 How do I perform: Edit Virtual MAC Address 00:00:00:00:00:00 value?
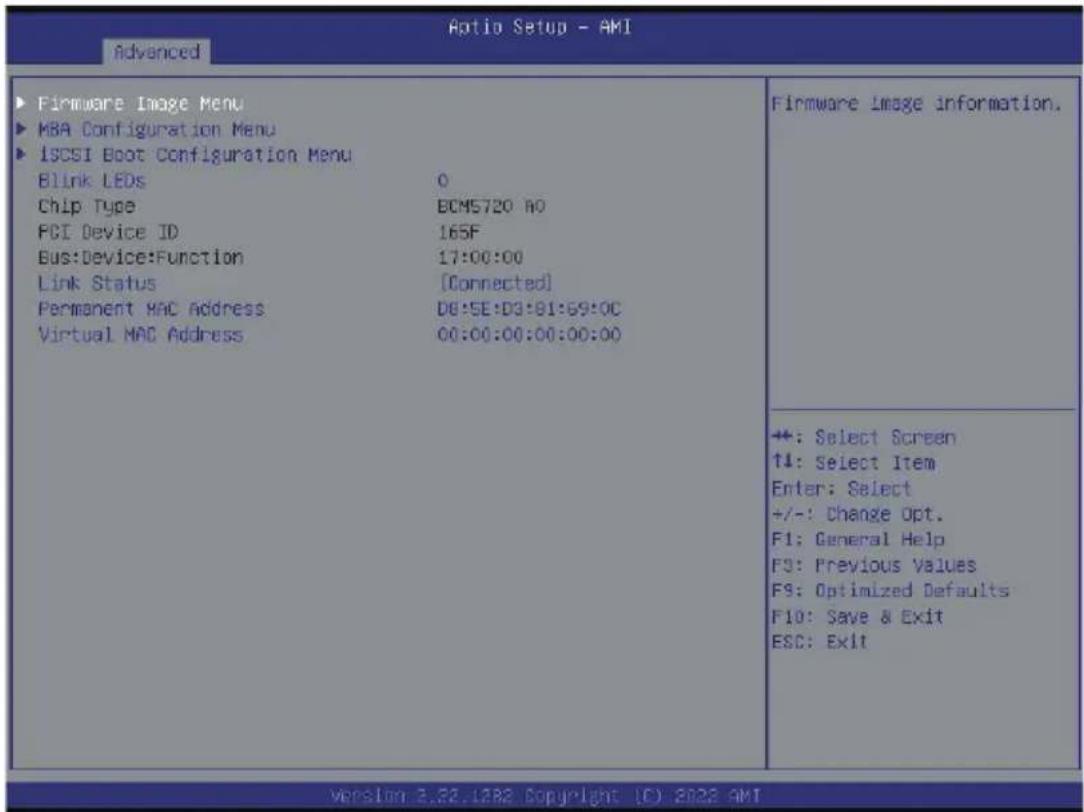pos(529,334)
